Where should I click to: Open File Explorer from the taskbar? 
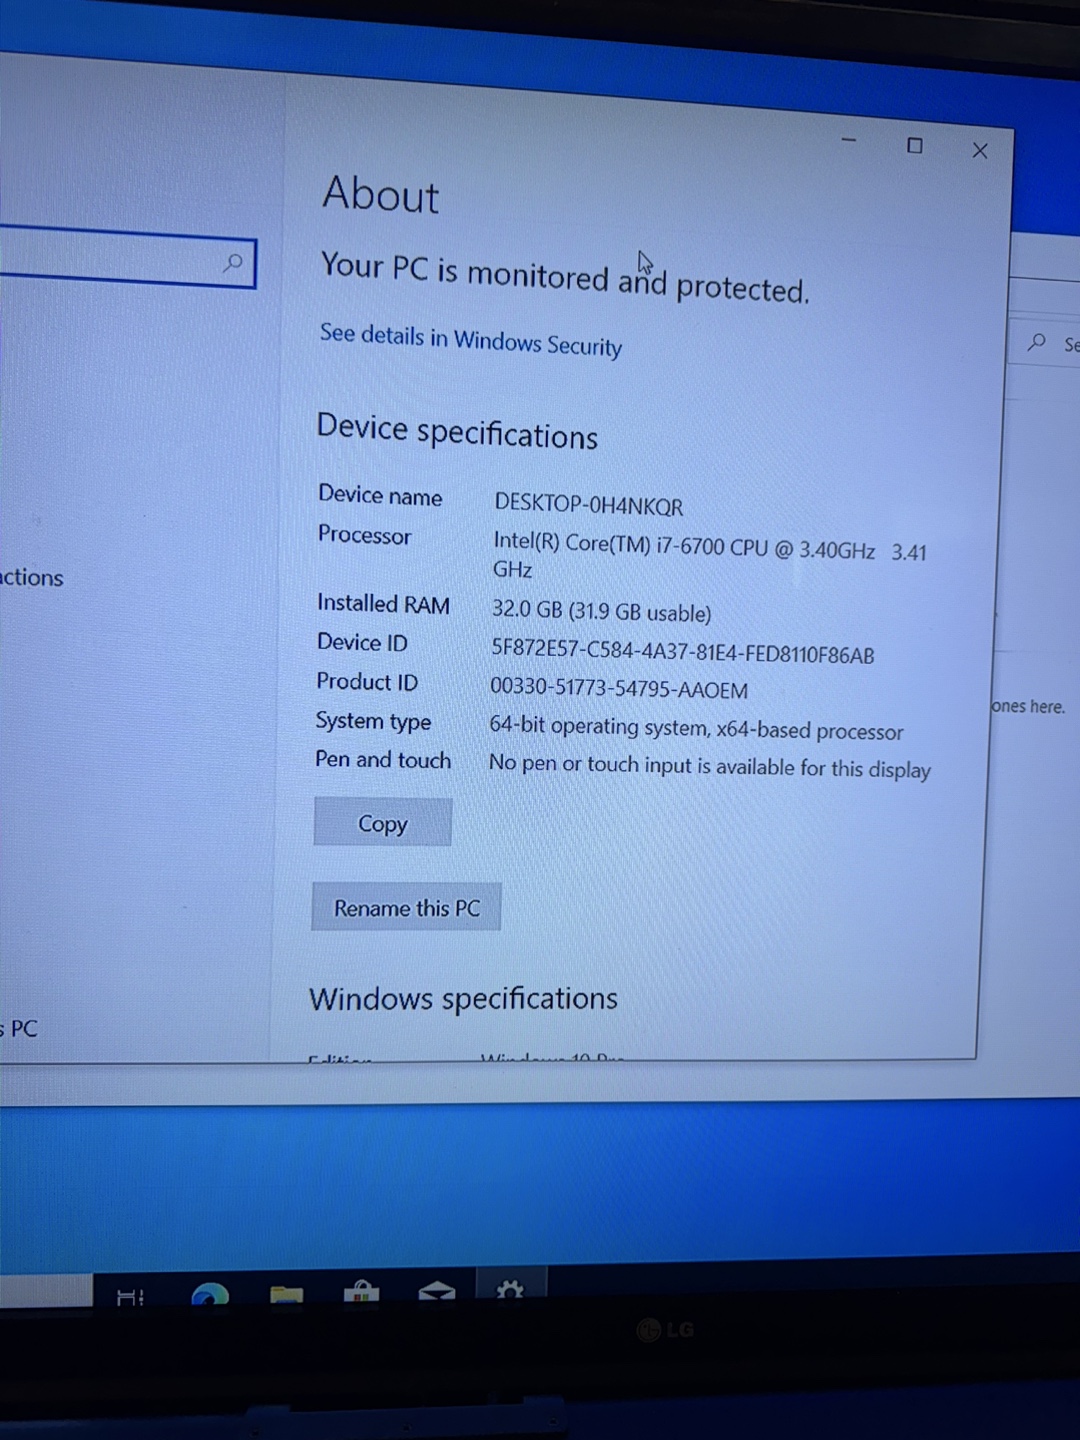pyautogui.click(x=286, y=1295)
